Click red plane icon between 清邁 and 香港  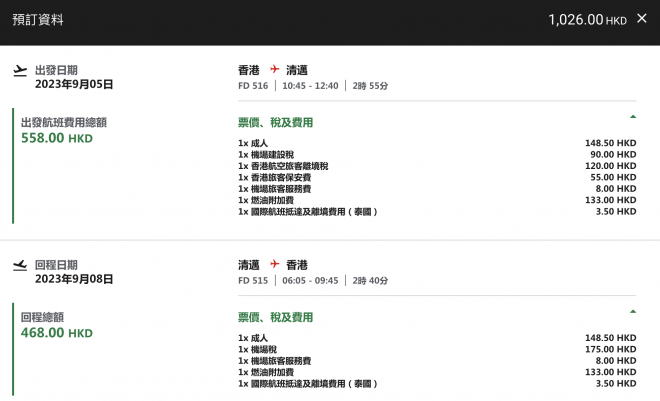(273, 265)
